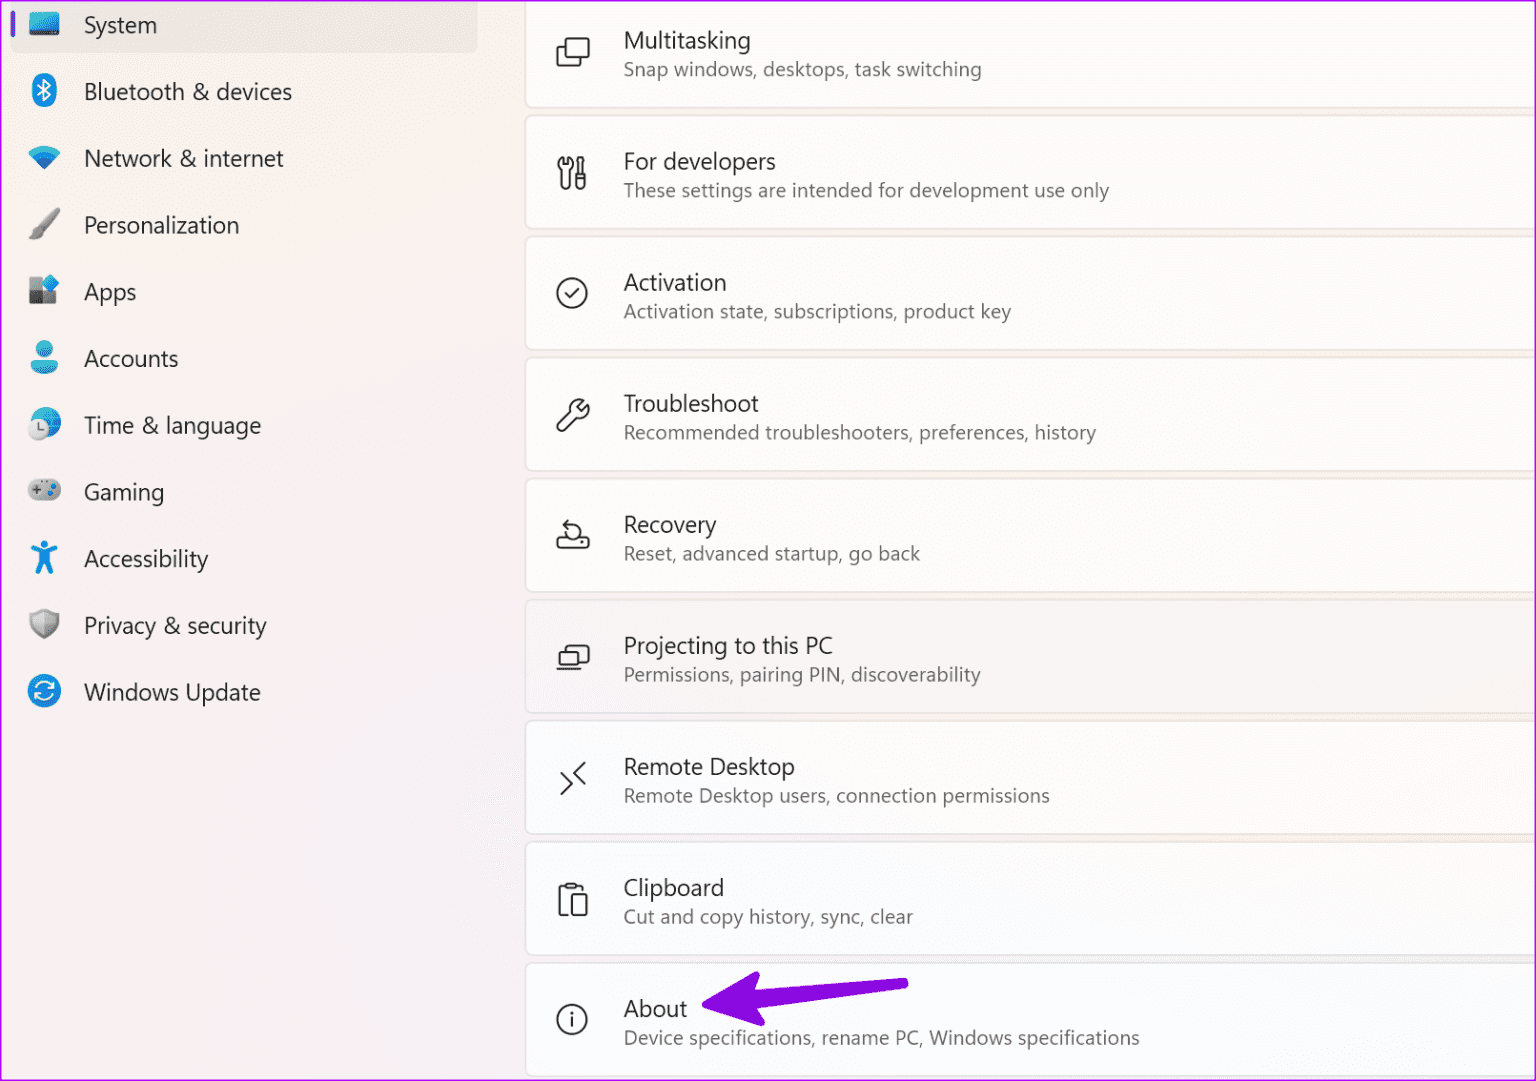Select the Windows Update sync icon
The height and width of the screenshot is (1081, 1536).
pyautogui.click(x=44, y=691)
